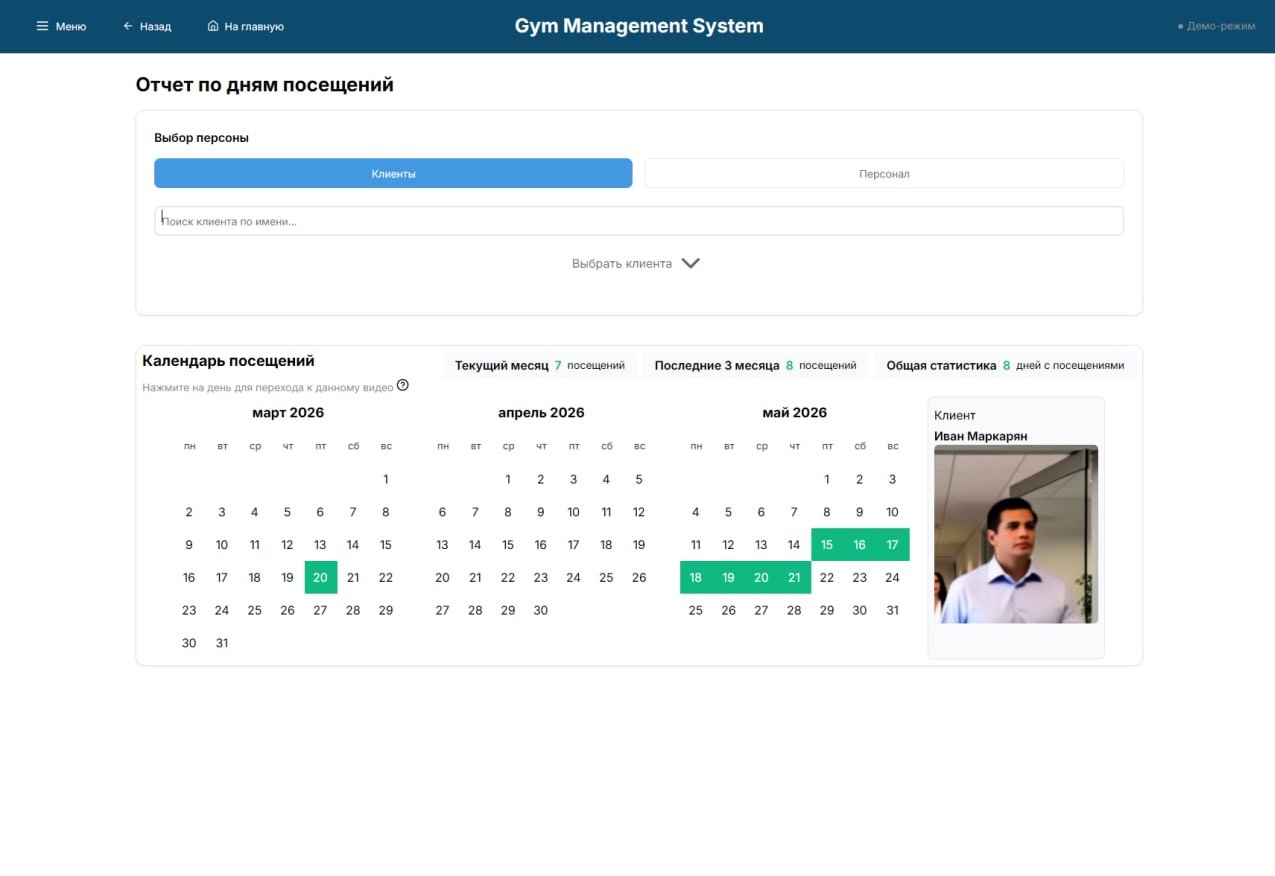
Task: Click the Отчет по дням посещений heading
Action: [265, 85]
